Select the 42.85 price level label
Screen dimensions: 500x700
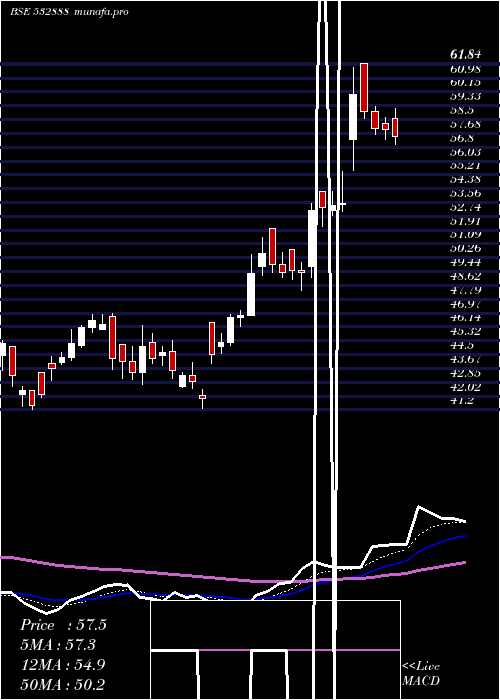click(466, 373)
